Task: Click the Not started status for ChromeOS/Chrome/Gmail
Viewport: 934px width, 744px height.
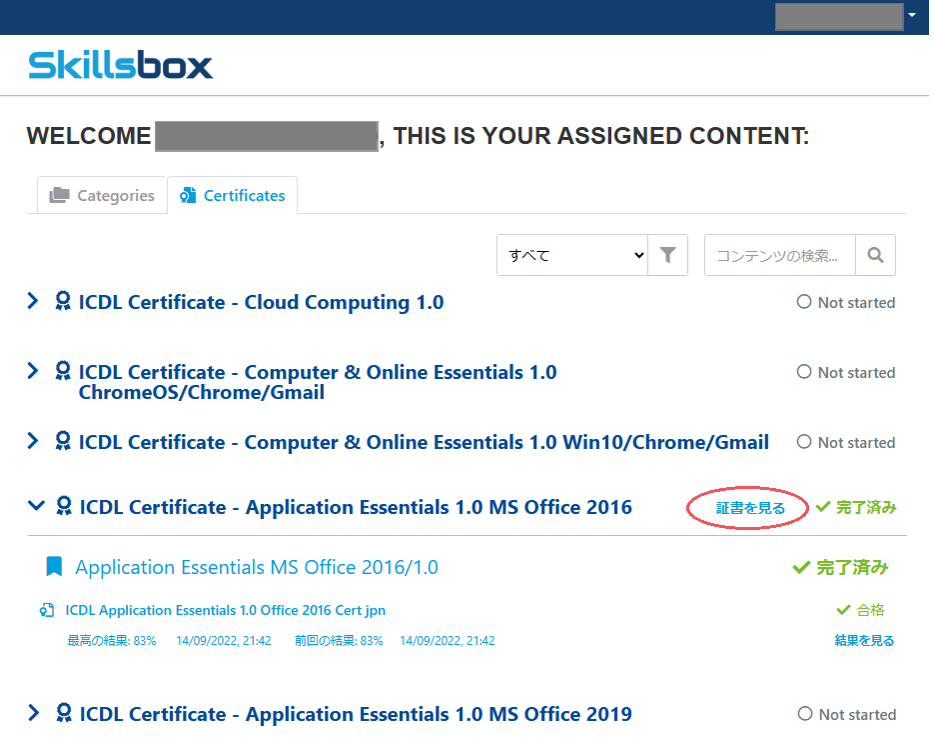Action: tap(846, 373)
